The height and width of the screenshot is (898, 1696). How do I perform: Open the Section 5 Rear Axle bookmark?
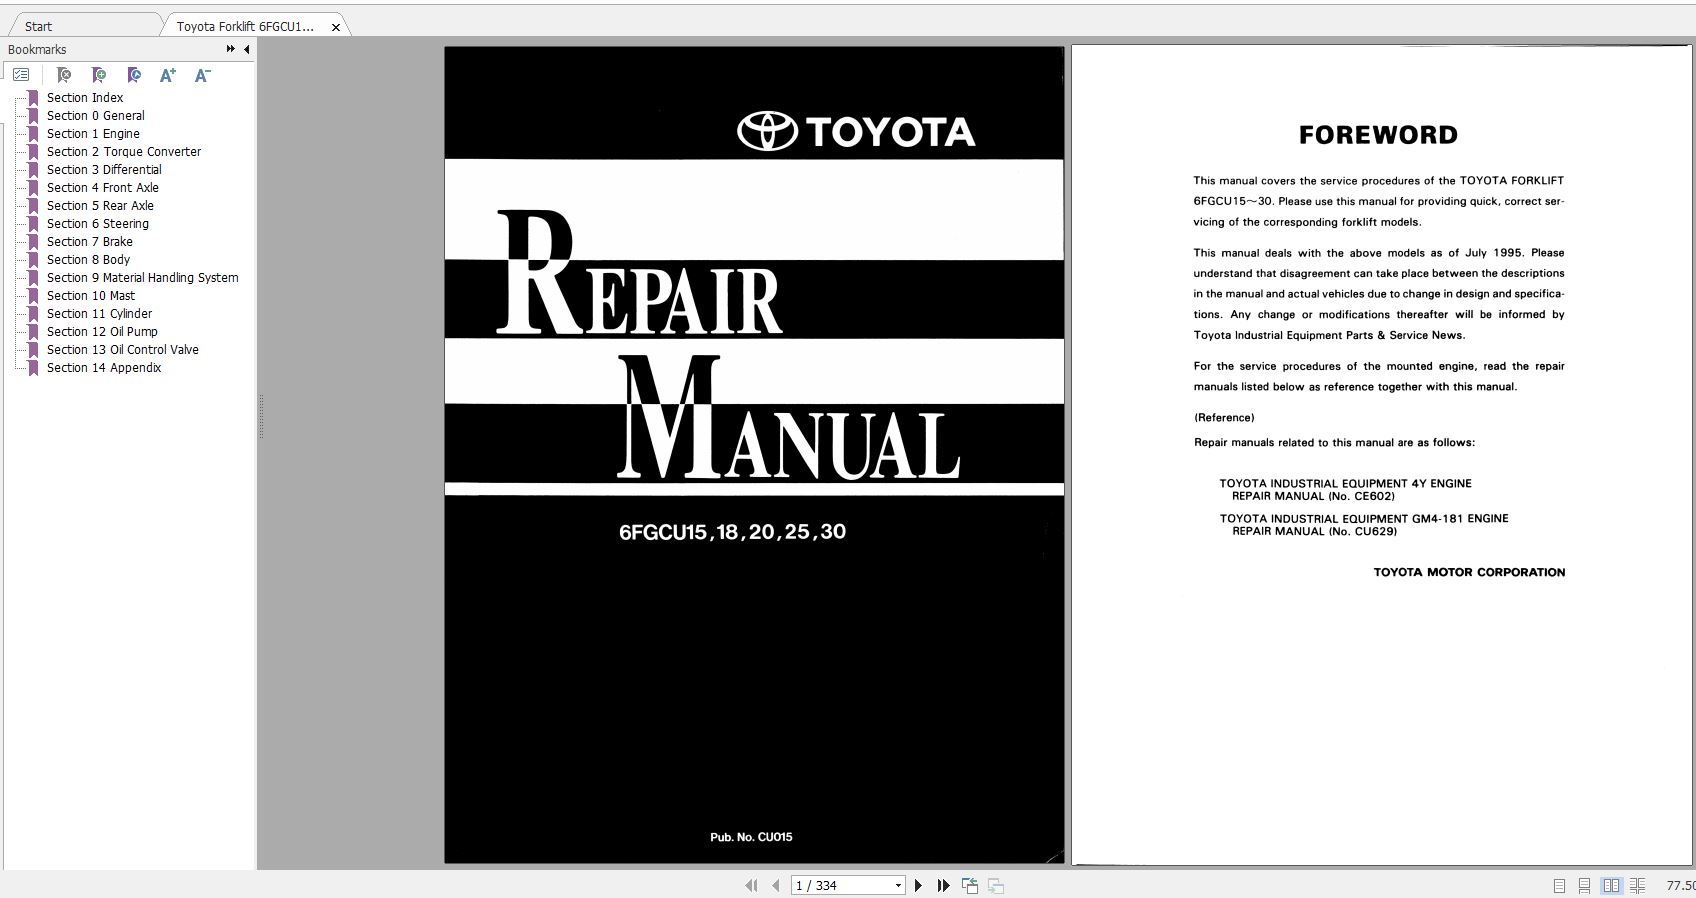pyautogui.click(x=100, y=205)
